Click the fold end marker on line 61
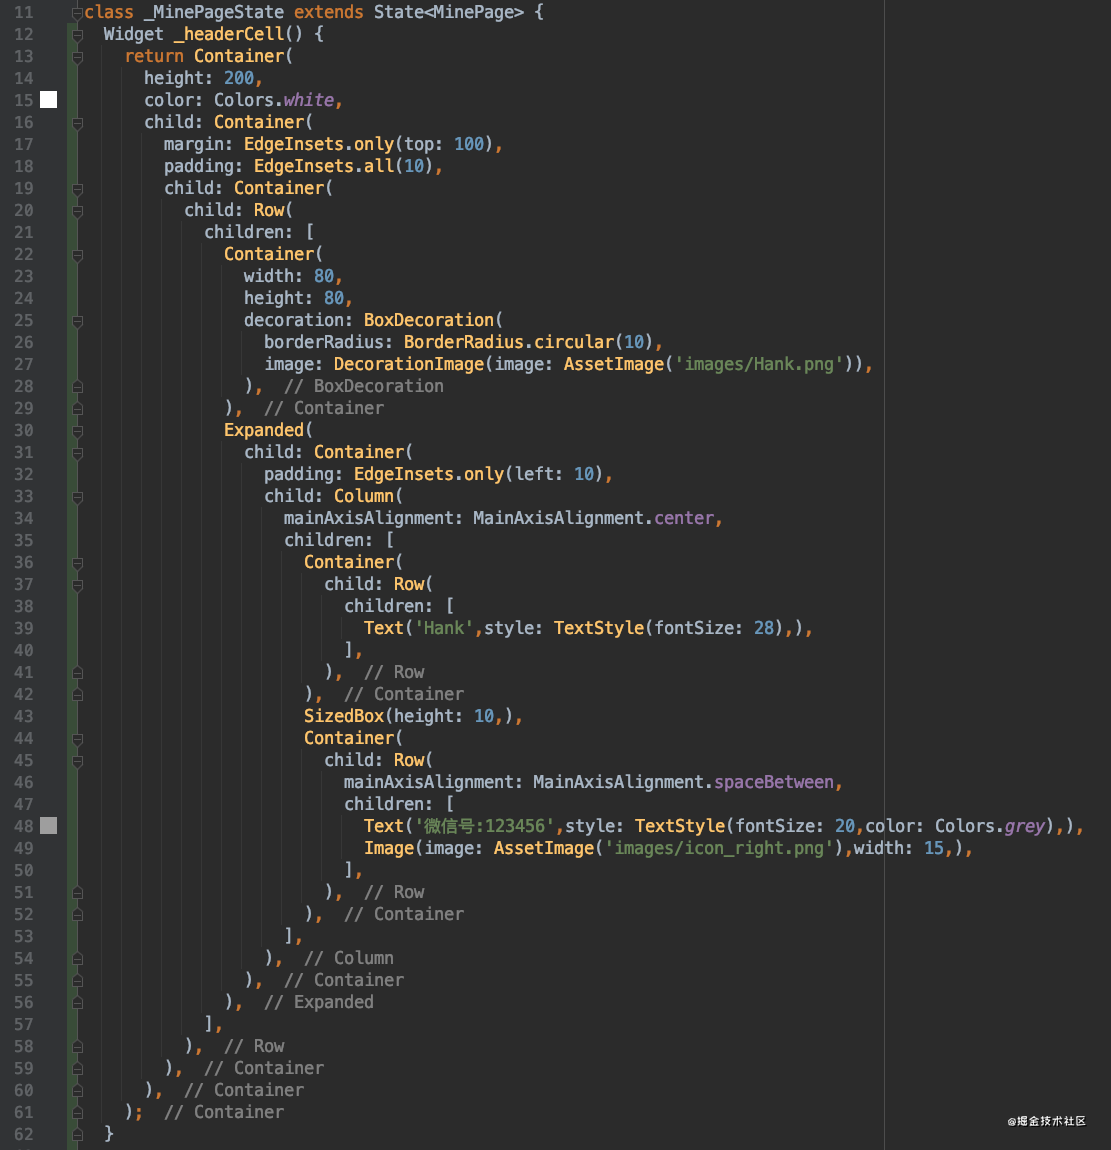 pos(77,1113)
